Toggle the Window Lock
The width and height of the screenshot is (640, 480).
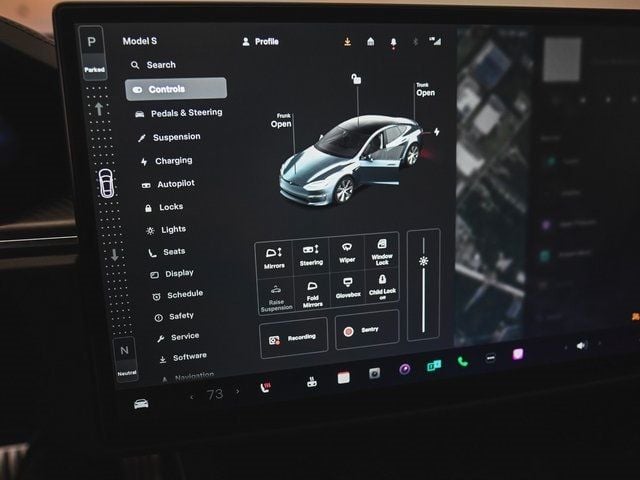point(382,250)
